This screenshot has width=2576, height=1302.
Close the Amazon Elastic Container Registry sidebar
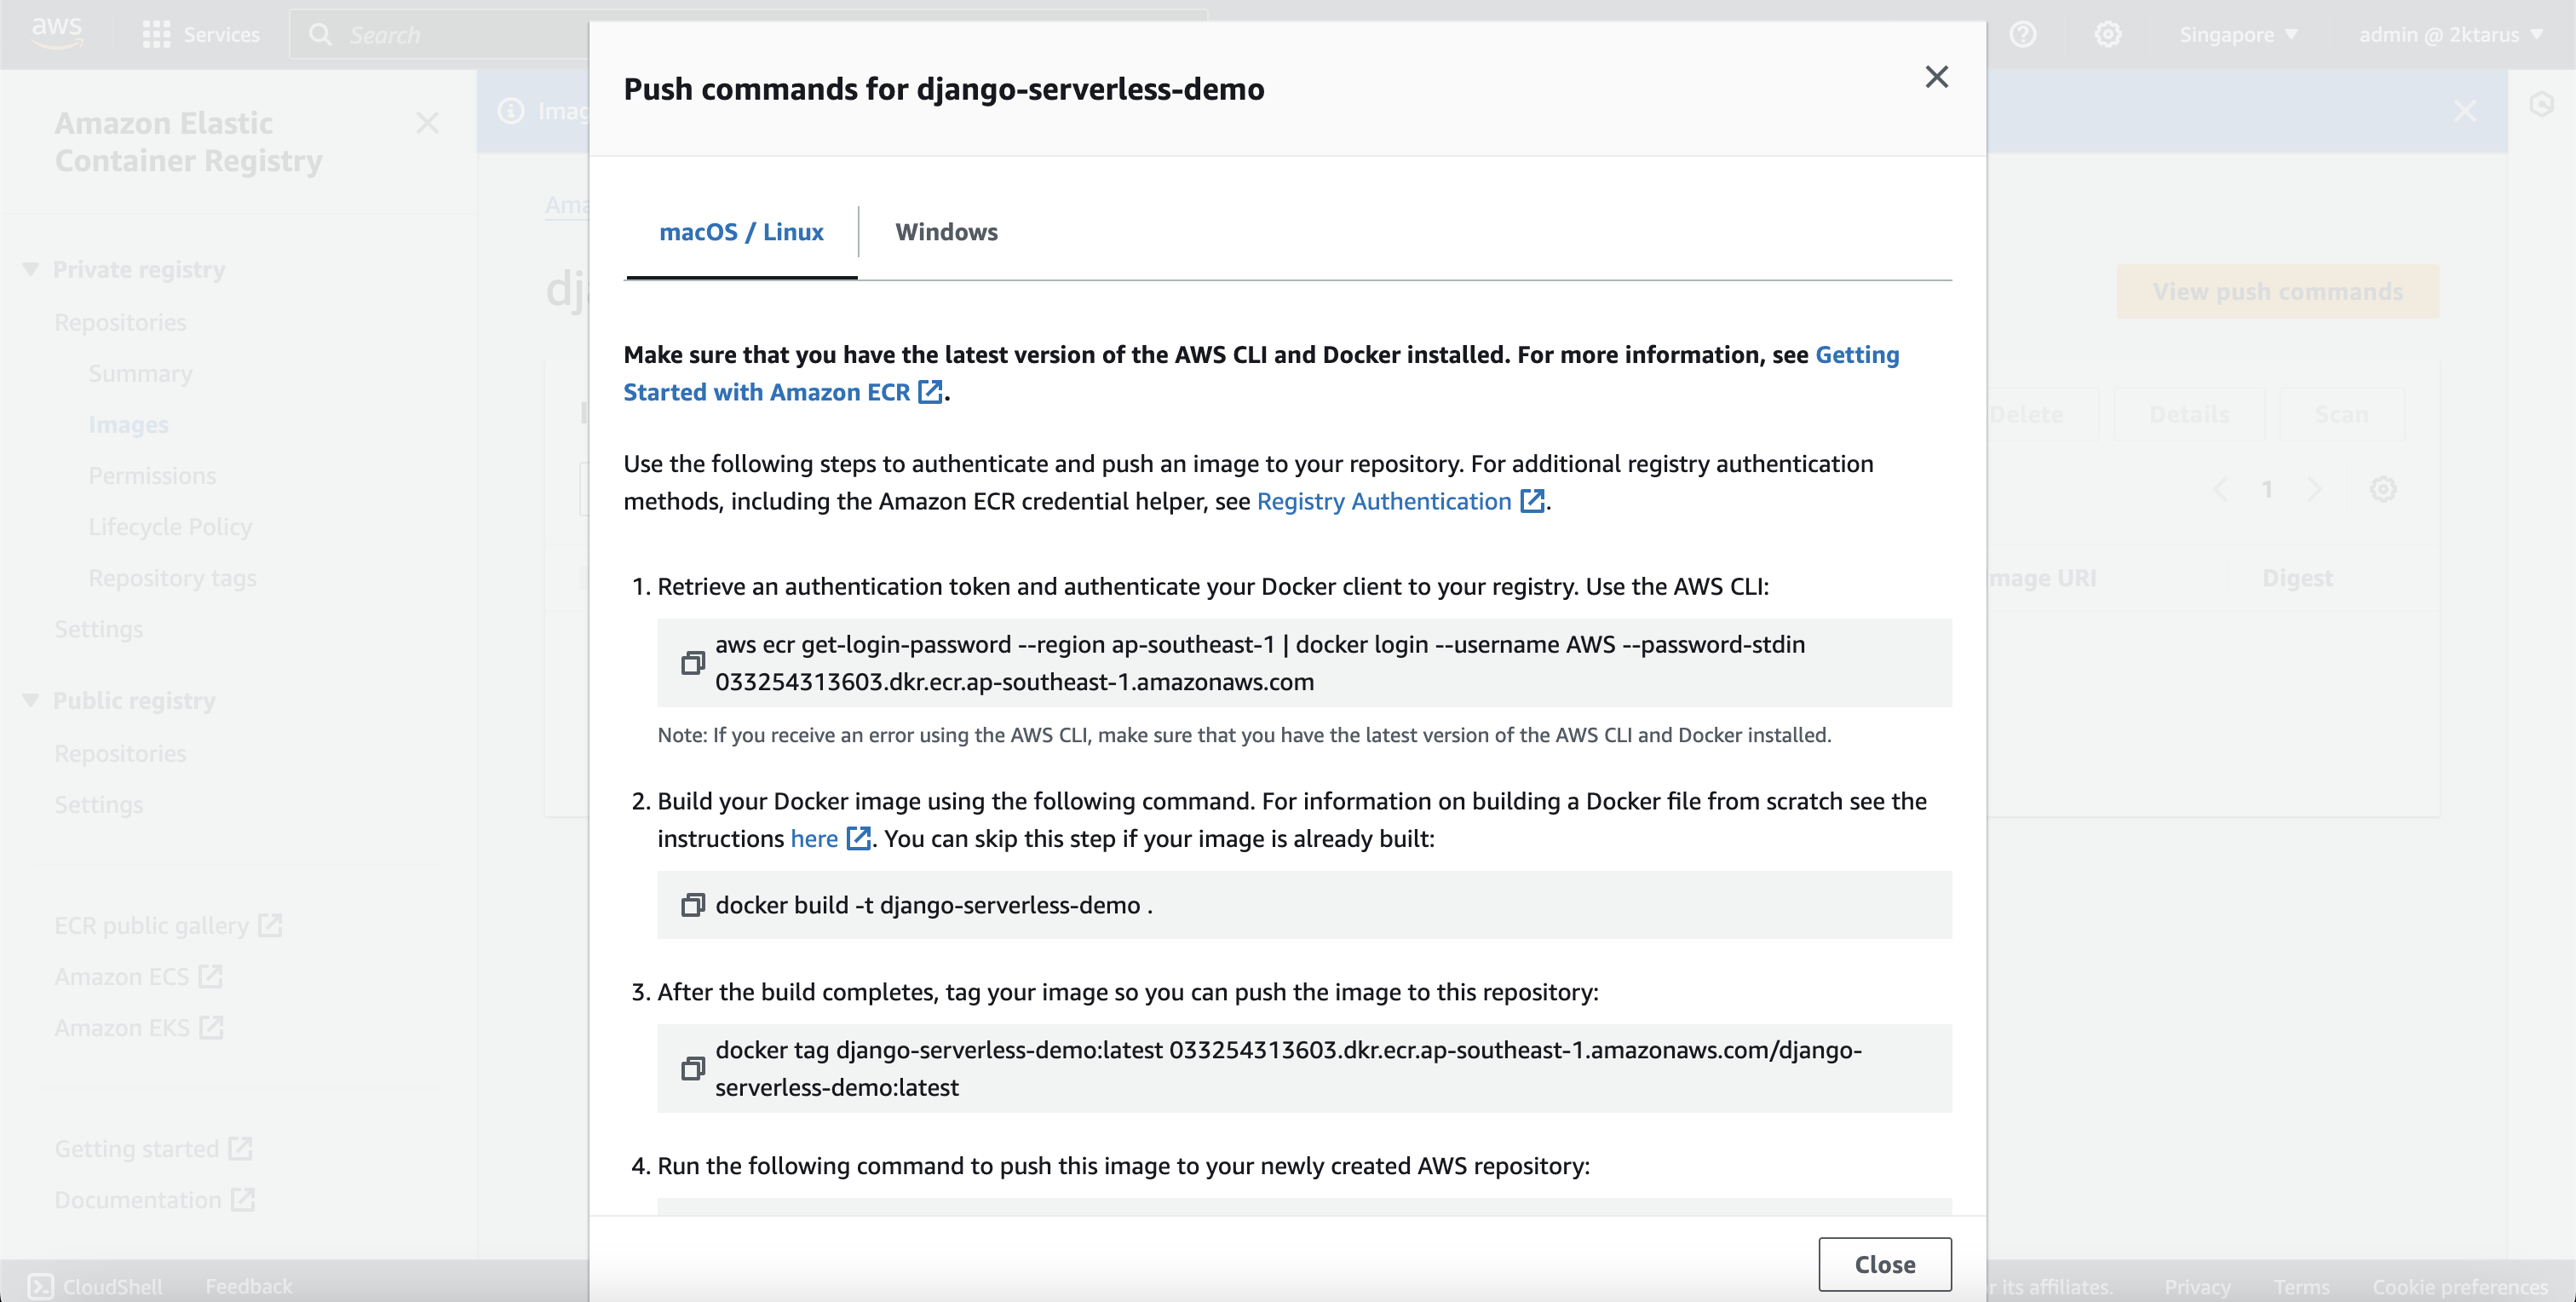[x=427, y=123]
